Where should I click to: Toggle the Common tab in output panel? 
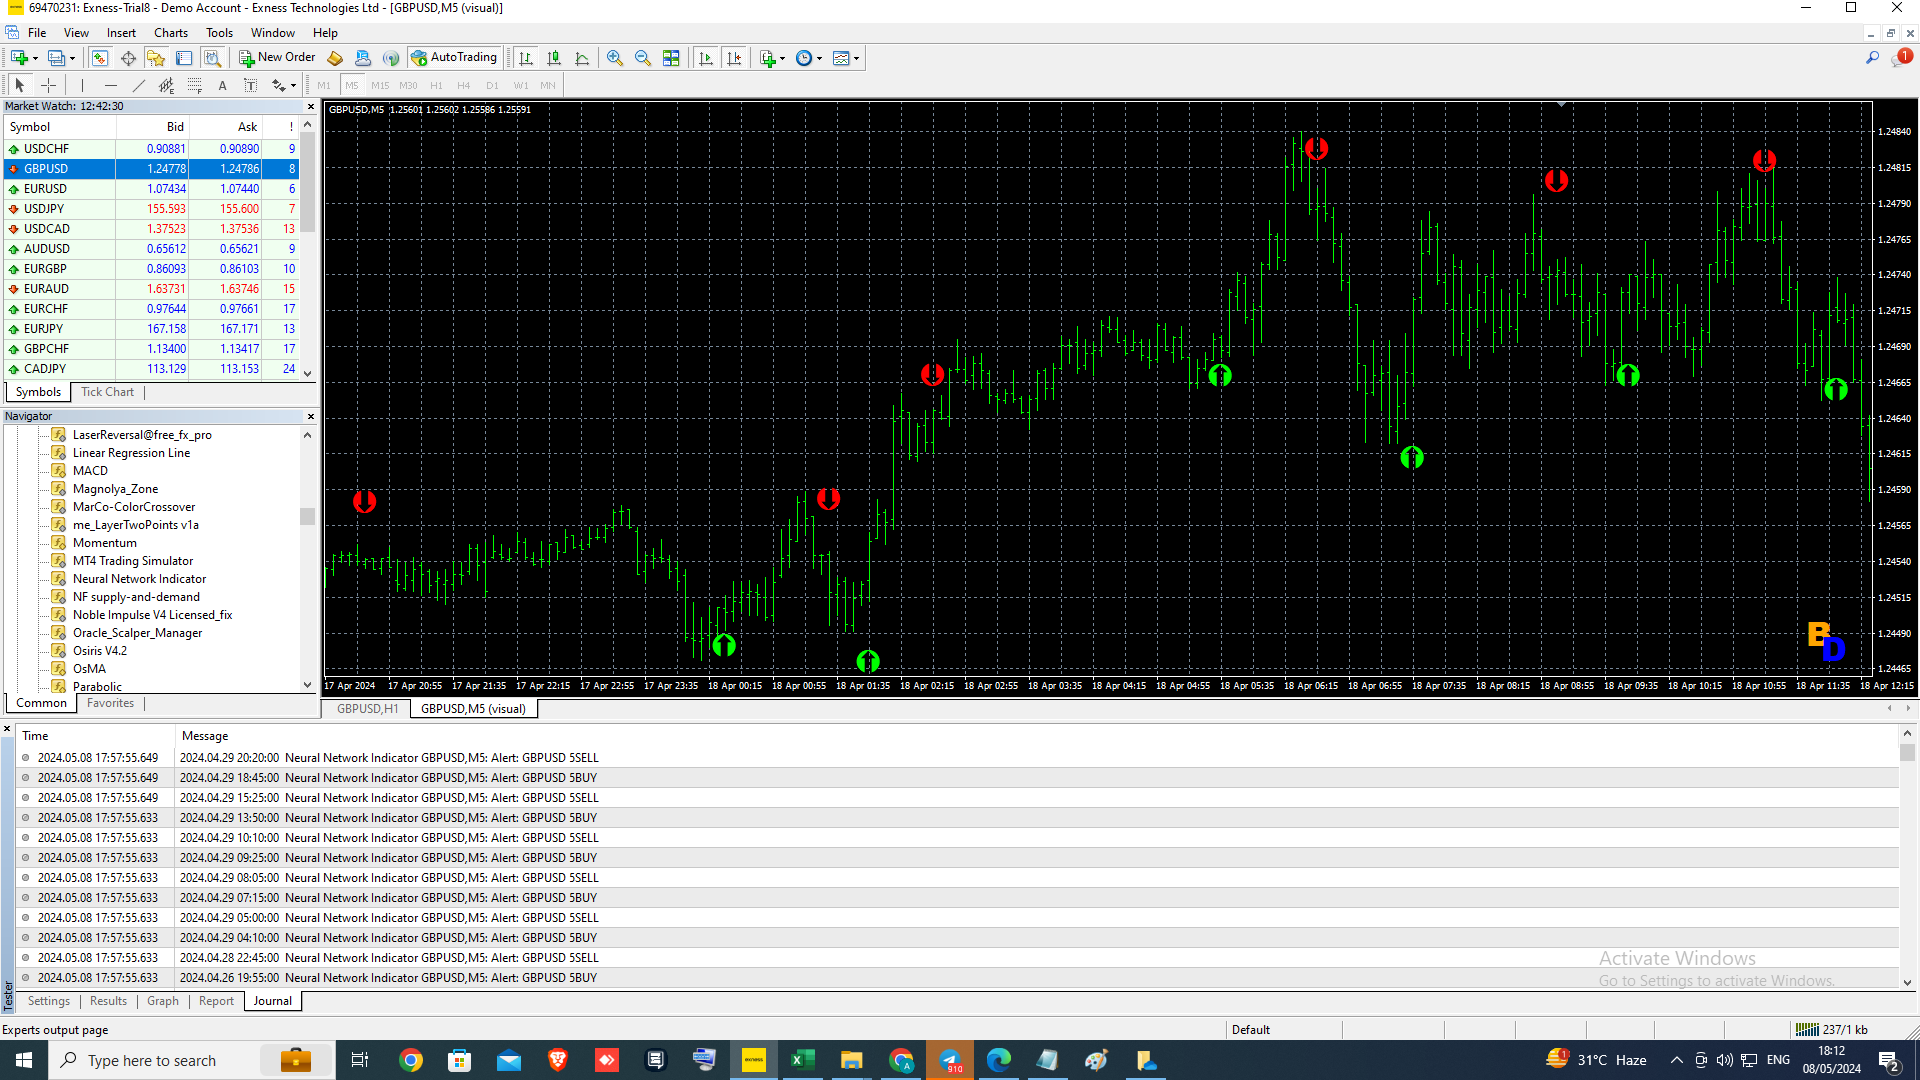(x=40, y=703)
